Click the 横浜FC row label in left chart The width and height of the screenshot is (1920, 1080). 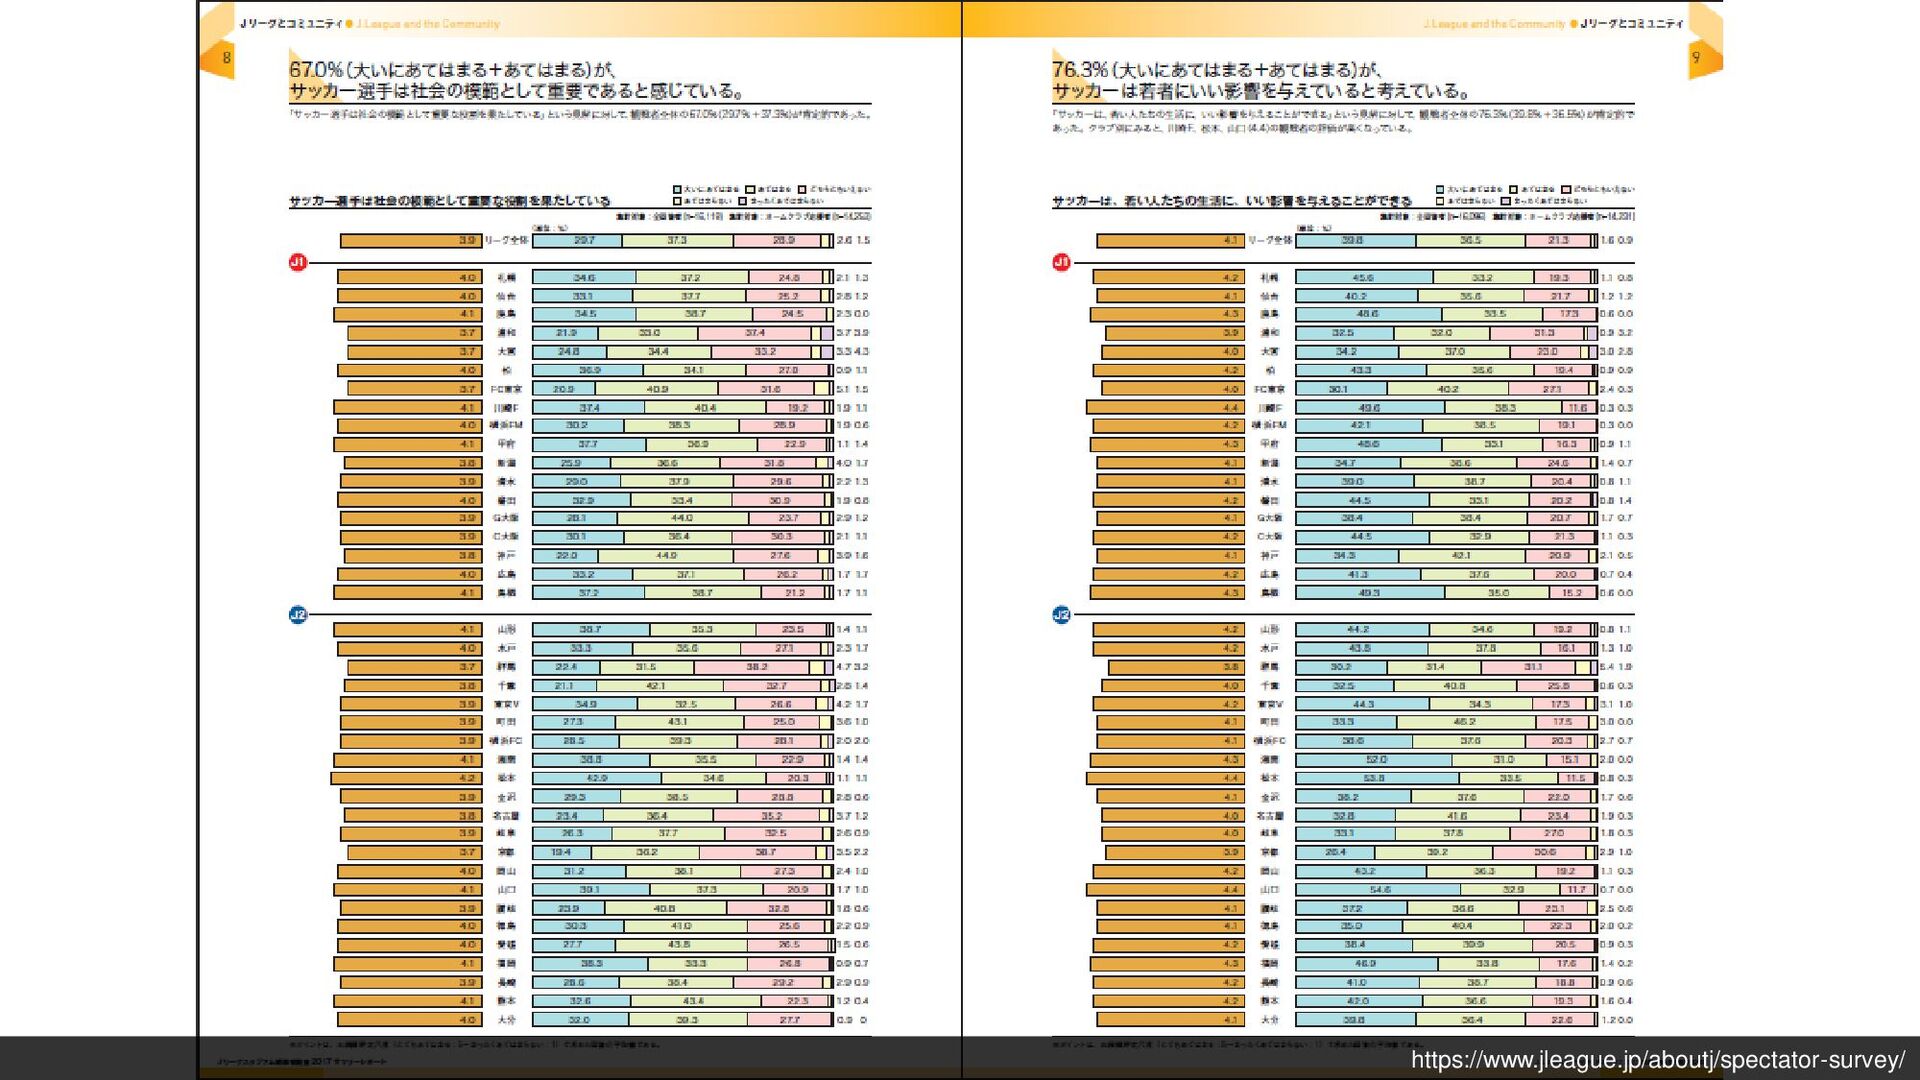(x=506, y=741)
